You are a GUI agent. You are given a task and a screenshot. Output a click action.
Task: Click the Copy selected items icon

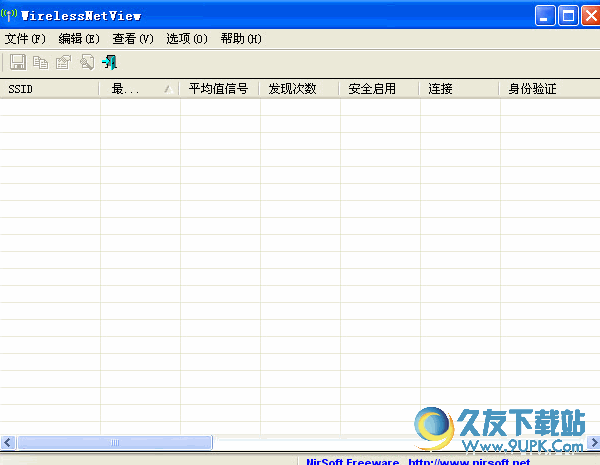41,62
